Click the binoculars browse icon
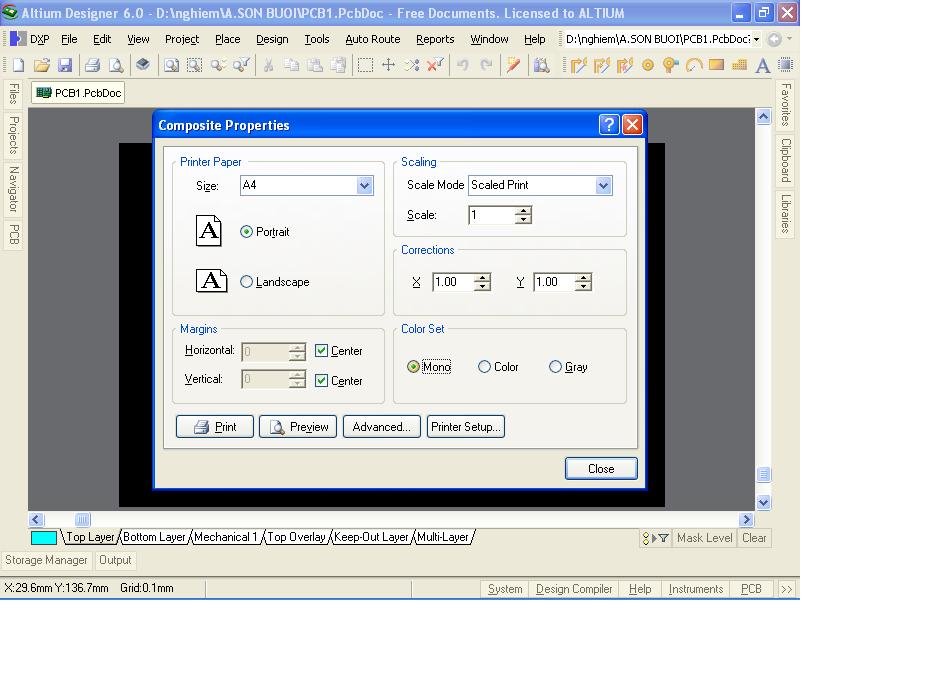The width and height of the screenshot is (950, 690). click(x=542, y=65)
